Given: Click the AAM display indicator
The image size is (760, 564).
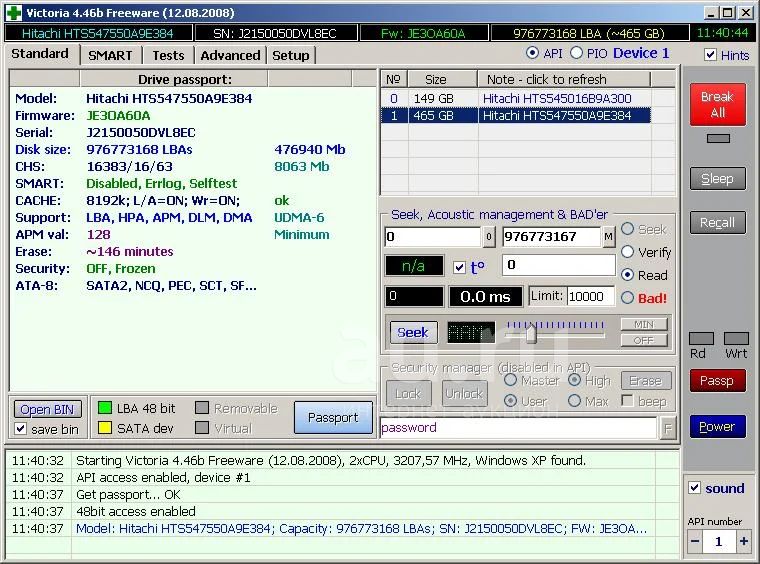Looking at the screenshot, I should [x=471, y=332].
